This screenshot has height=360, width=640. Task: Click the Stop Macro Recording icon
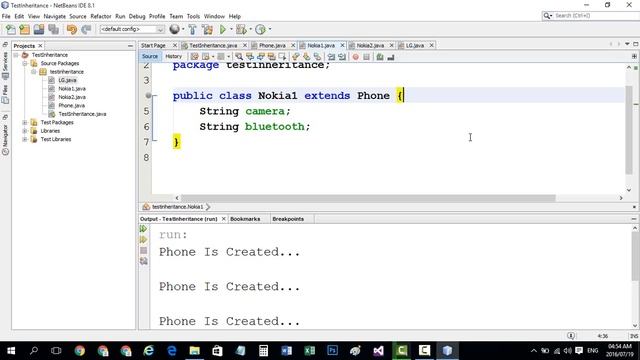366,57
